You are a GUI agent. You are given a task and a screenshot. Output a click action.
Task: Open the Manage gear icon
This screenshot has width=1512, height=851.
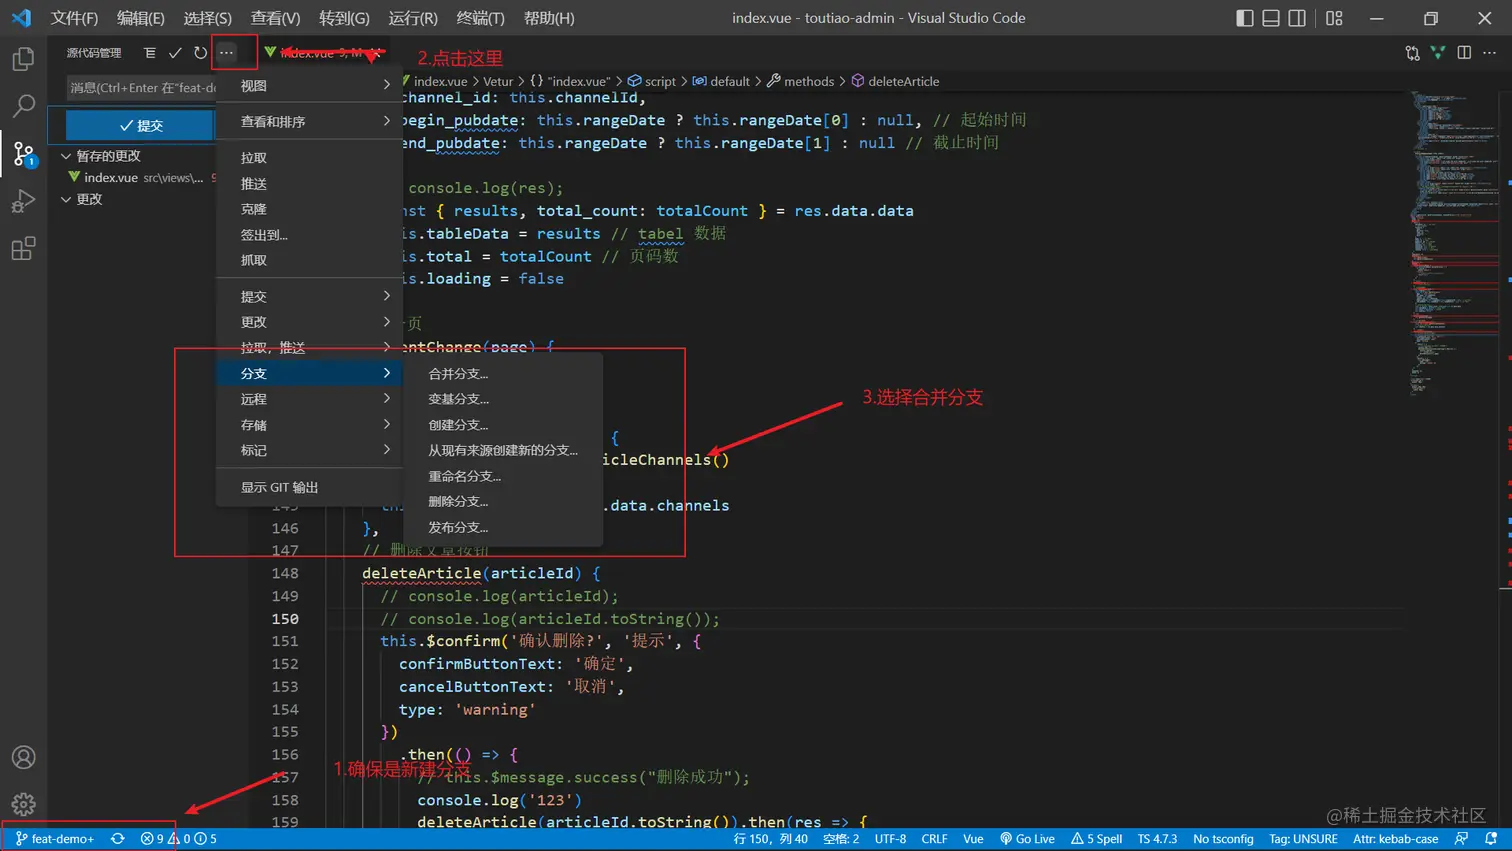click(23, 803)
